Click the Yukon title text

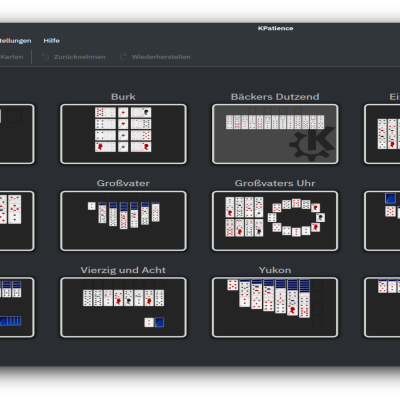click(x=275, y=270)
